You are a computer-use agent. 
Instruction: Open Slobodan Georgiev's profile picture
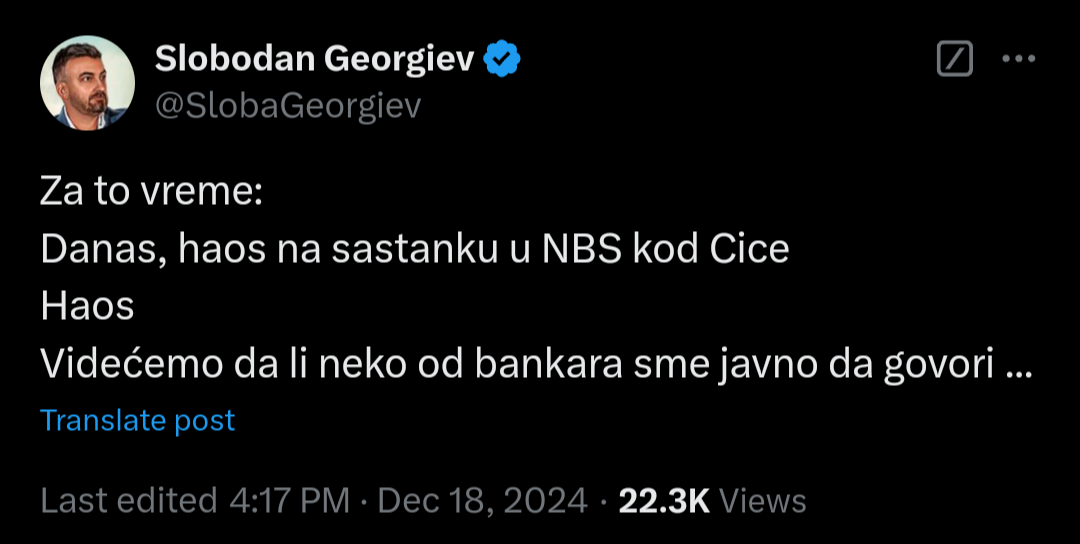tap(87, 83)
